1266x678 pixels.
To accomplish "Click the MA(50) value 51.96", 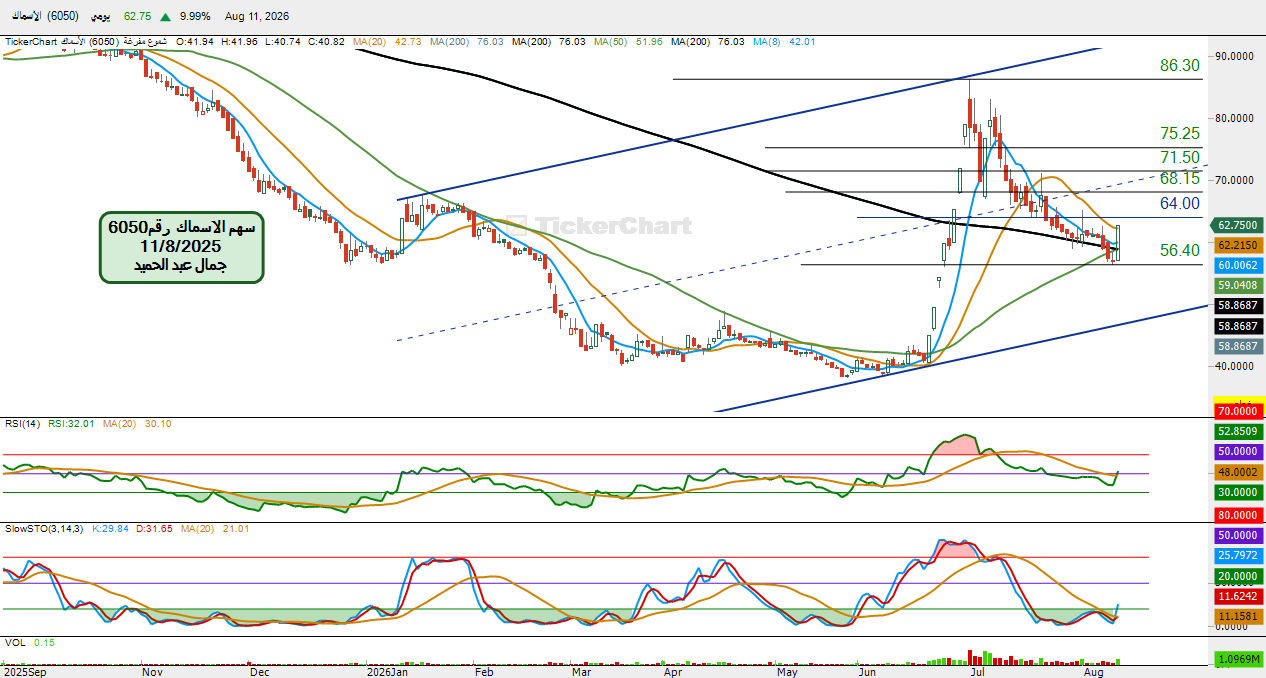I will 649,41.
